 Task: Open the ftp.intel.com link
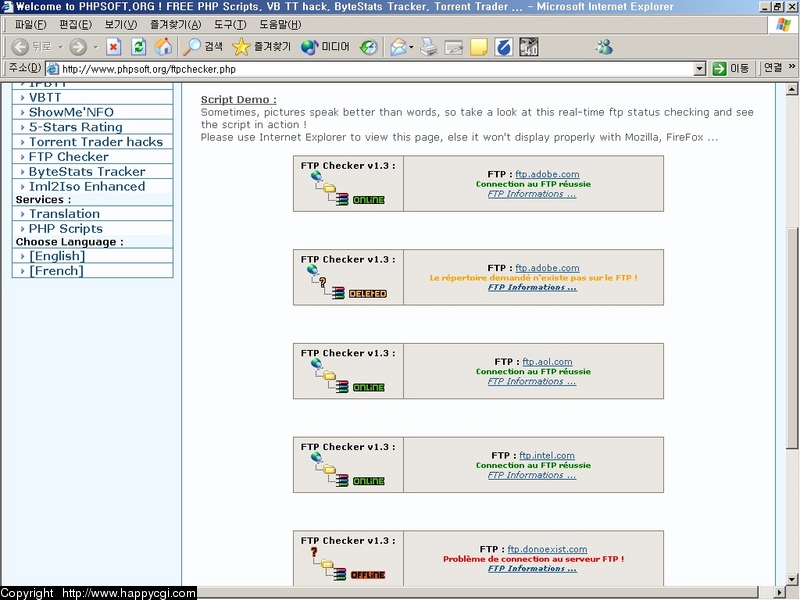point(547,456)
